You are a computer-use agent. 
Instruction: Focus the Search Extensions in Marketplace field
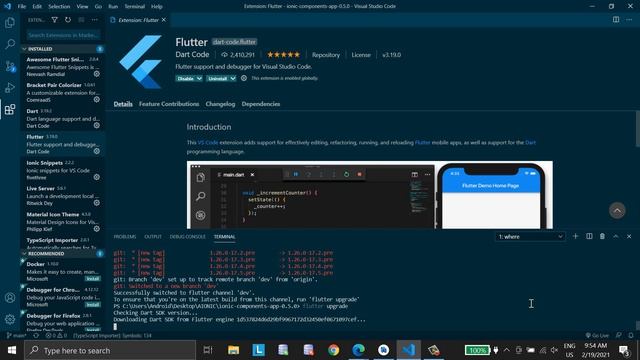[x=63, y=35]
